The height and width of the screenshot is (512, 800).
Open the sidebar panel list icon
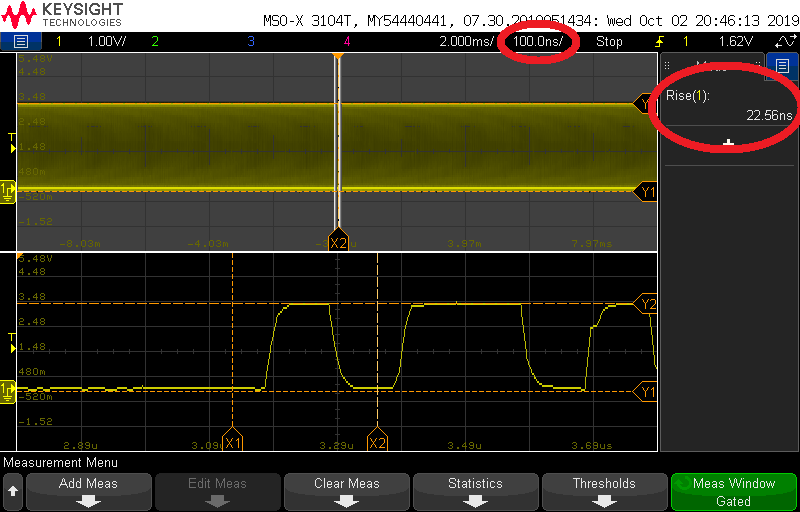tap(782, 67)
